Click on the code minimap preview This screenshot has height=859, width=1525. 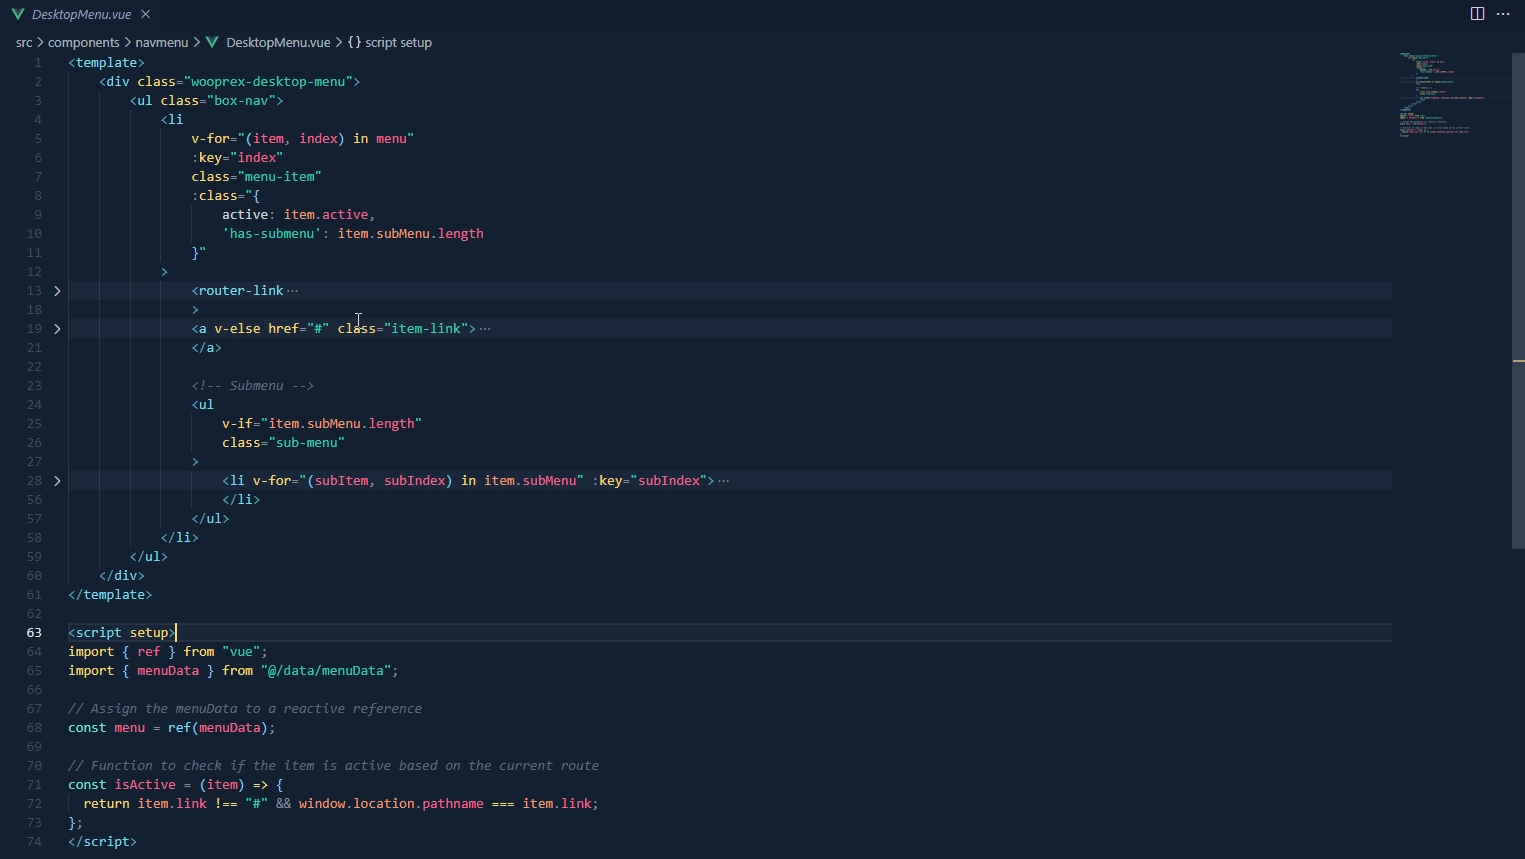[x=1440, y=95]
